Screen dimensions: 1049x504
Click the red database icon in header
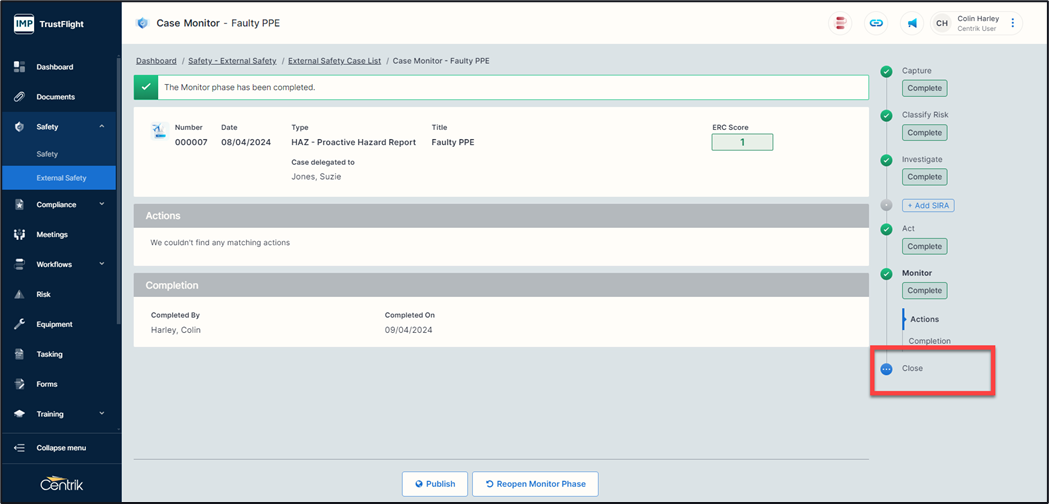pyautogui.click(x=841, y=23)
